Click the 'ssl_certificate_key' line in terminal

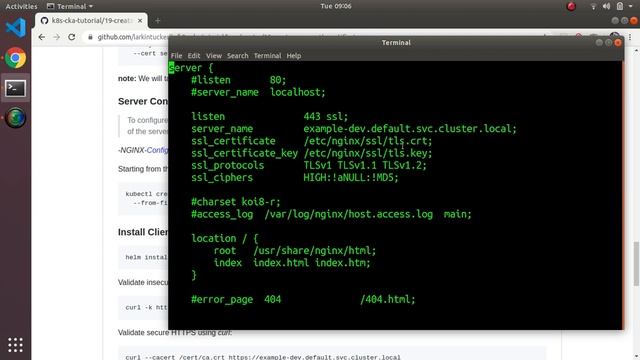[x=311, y=153]
